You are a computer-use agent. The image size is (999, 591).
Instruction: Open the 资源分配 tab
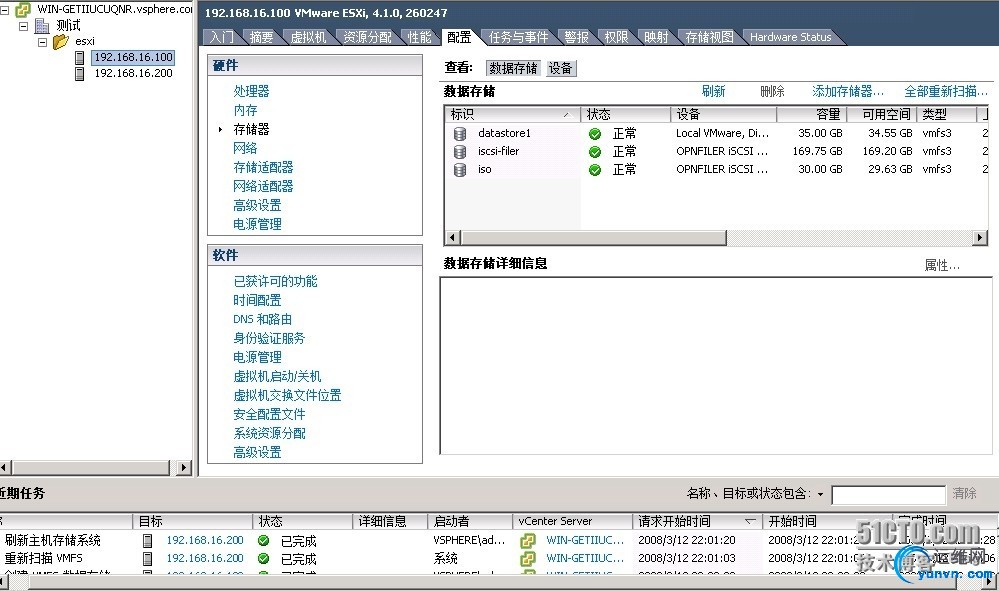point(367,37)
